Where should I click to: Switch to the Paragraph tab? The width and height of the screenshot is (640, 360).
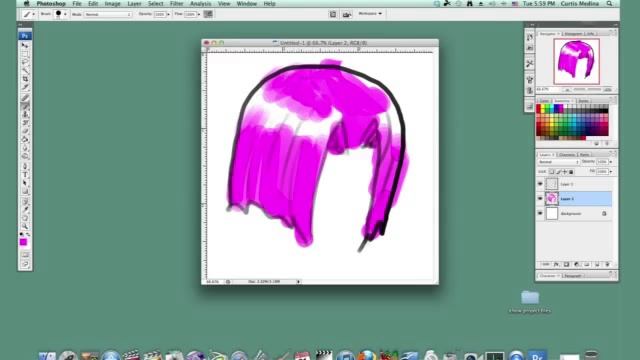tap(572, 276)
